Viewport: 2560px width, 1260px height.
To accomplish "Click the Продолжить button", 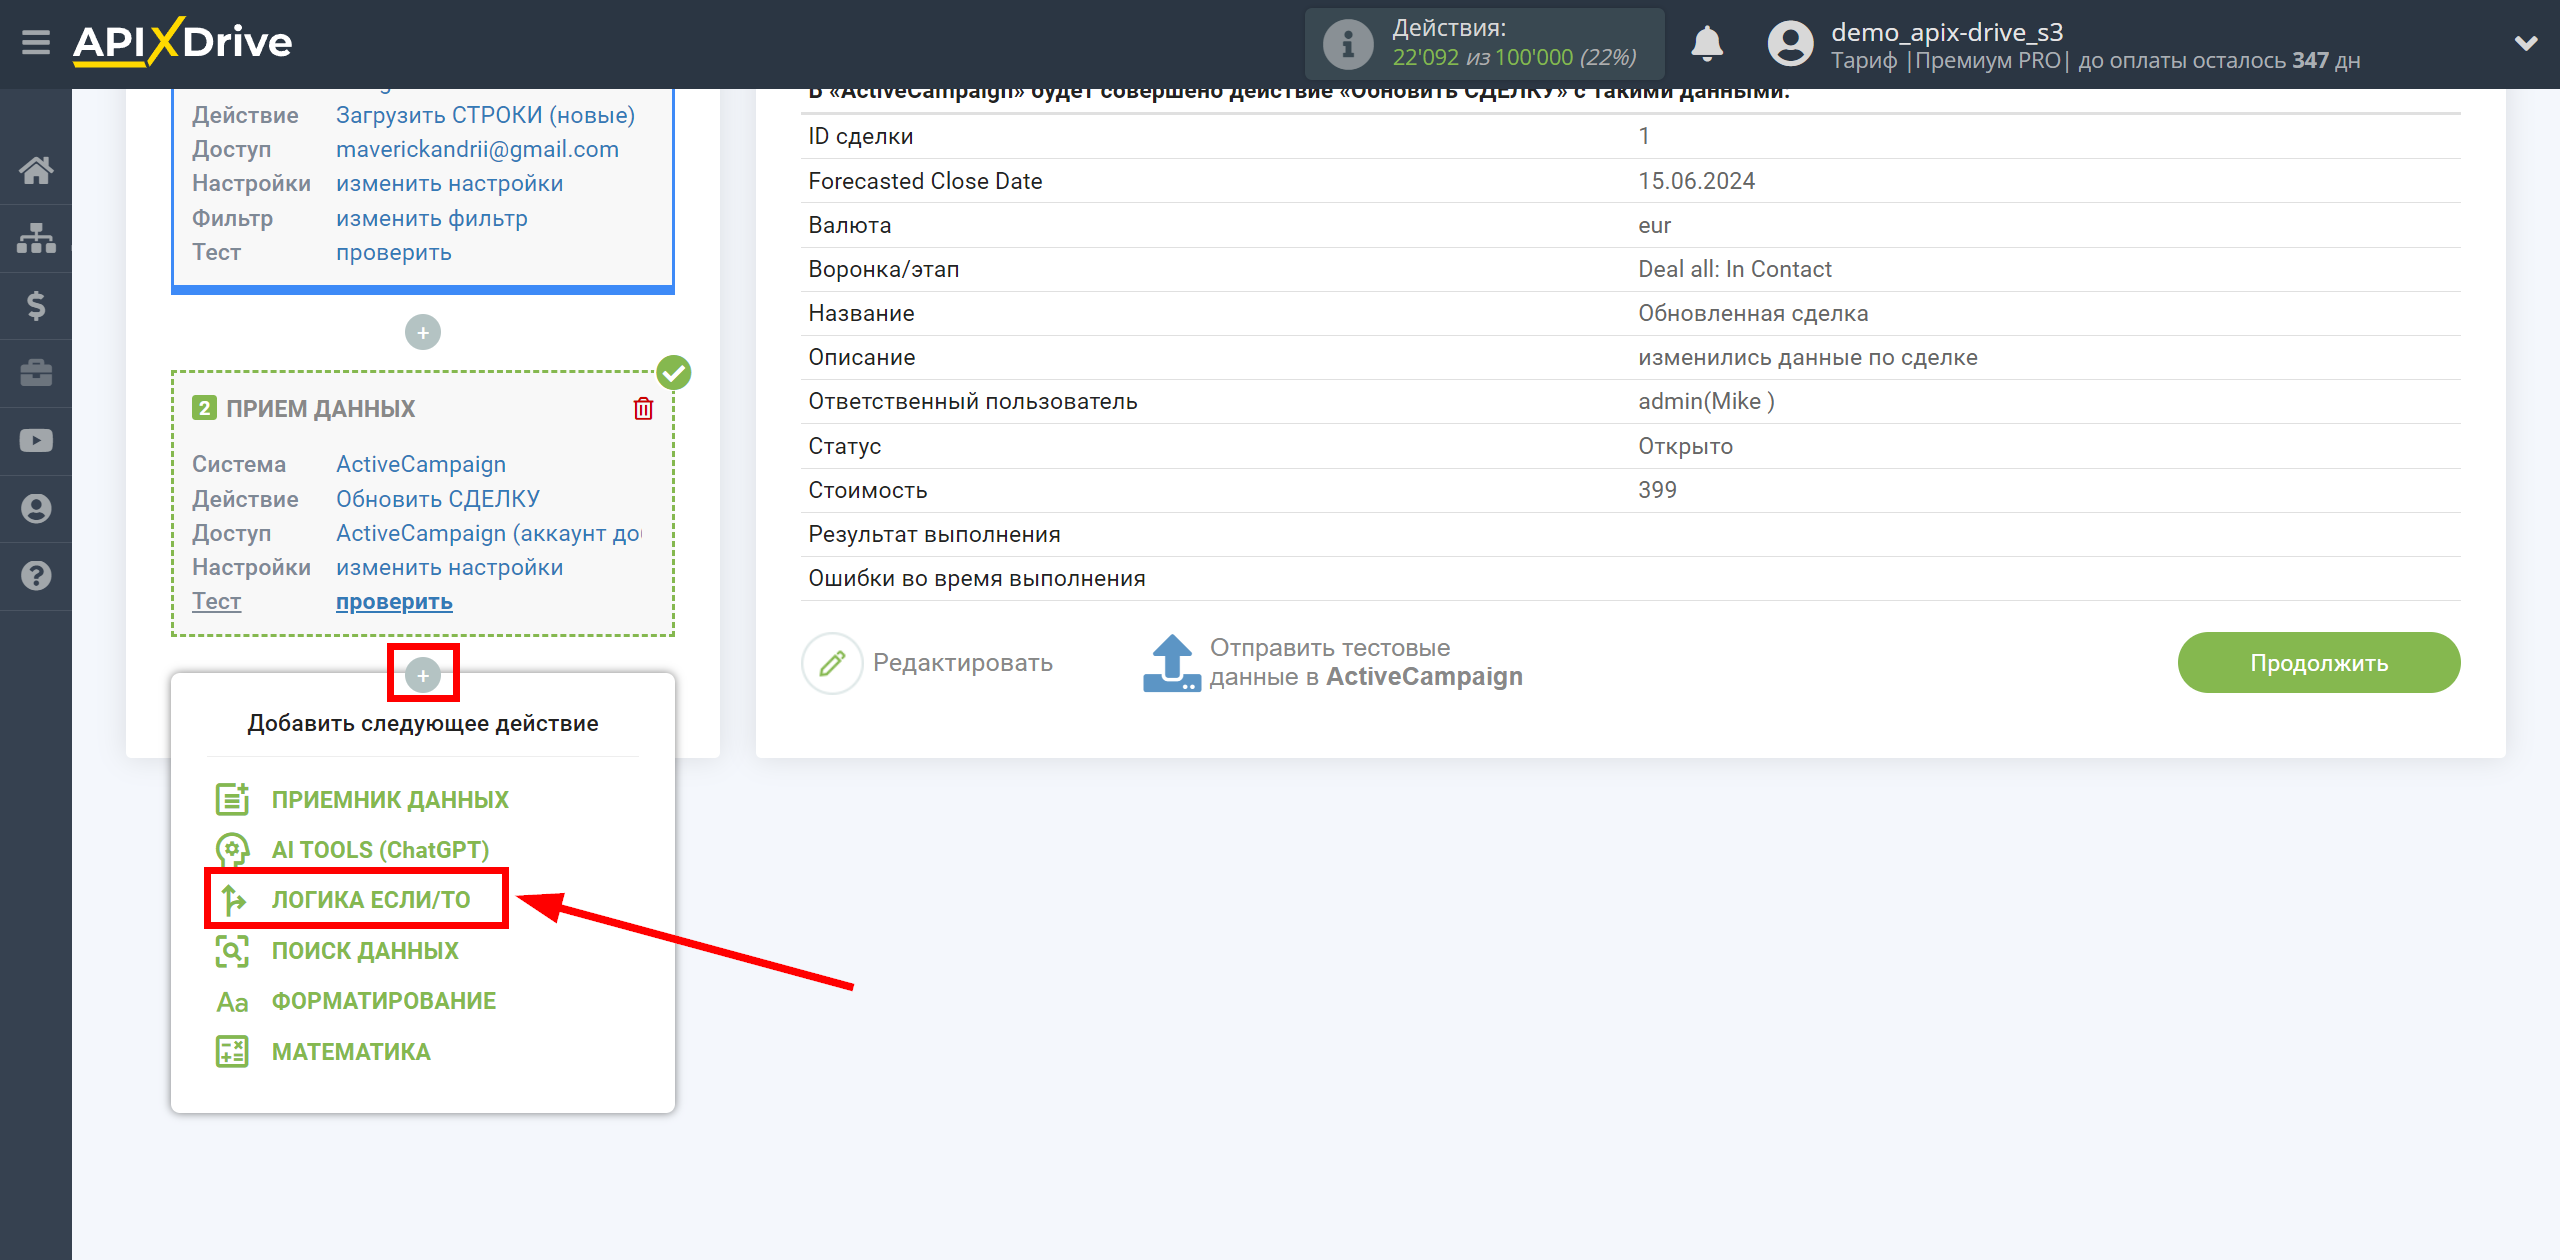I will pos(2318,663).
